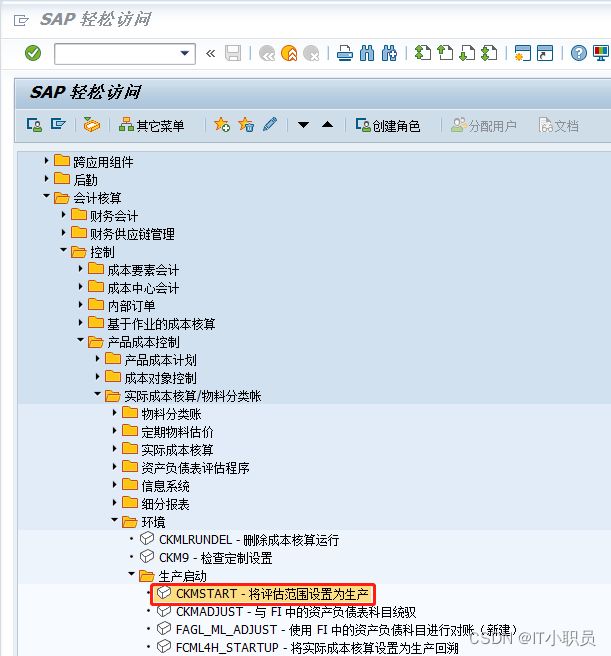The height and width of the screenshot is (656, 611).
Task: Click the Change Favorites pencil icon
Action: [x=270, y=125]
